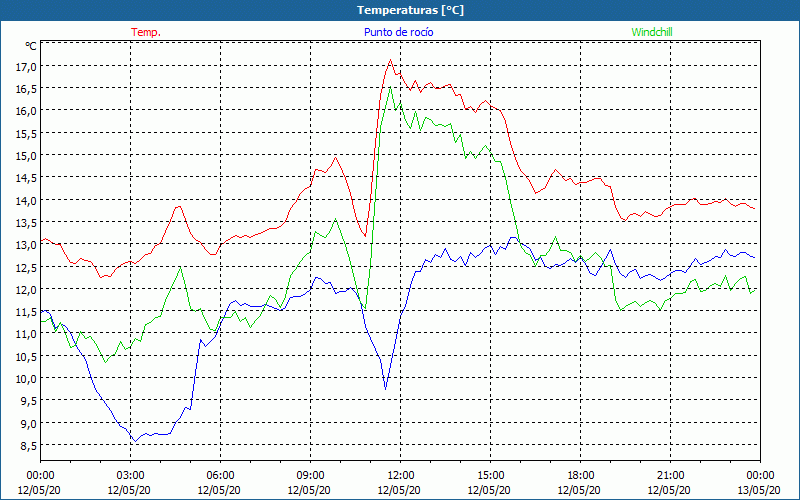Click the 18:00 time axis label
This screenshot has width=800, height=500.
580,476
